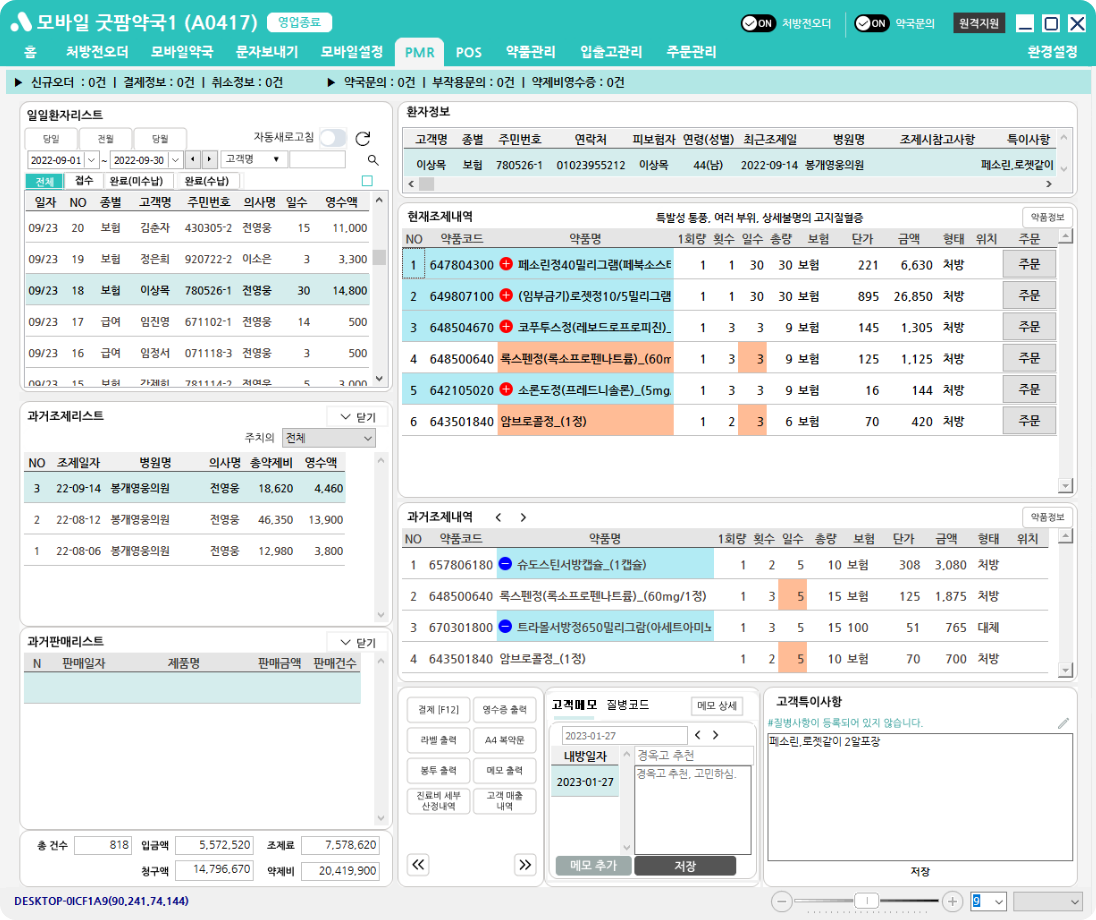Click the magnifier search icon in patient list
The image size is (1096, 920).
(x=373, y=160)
